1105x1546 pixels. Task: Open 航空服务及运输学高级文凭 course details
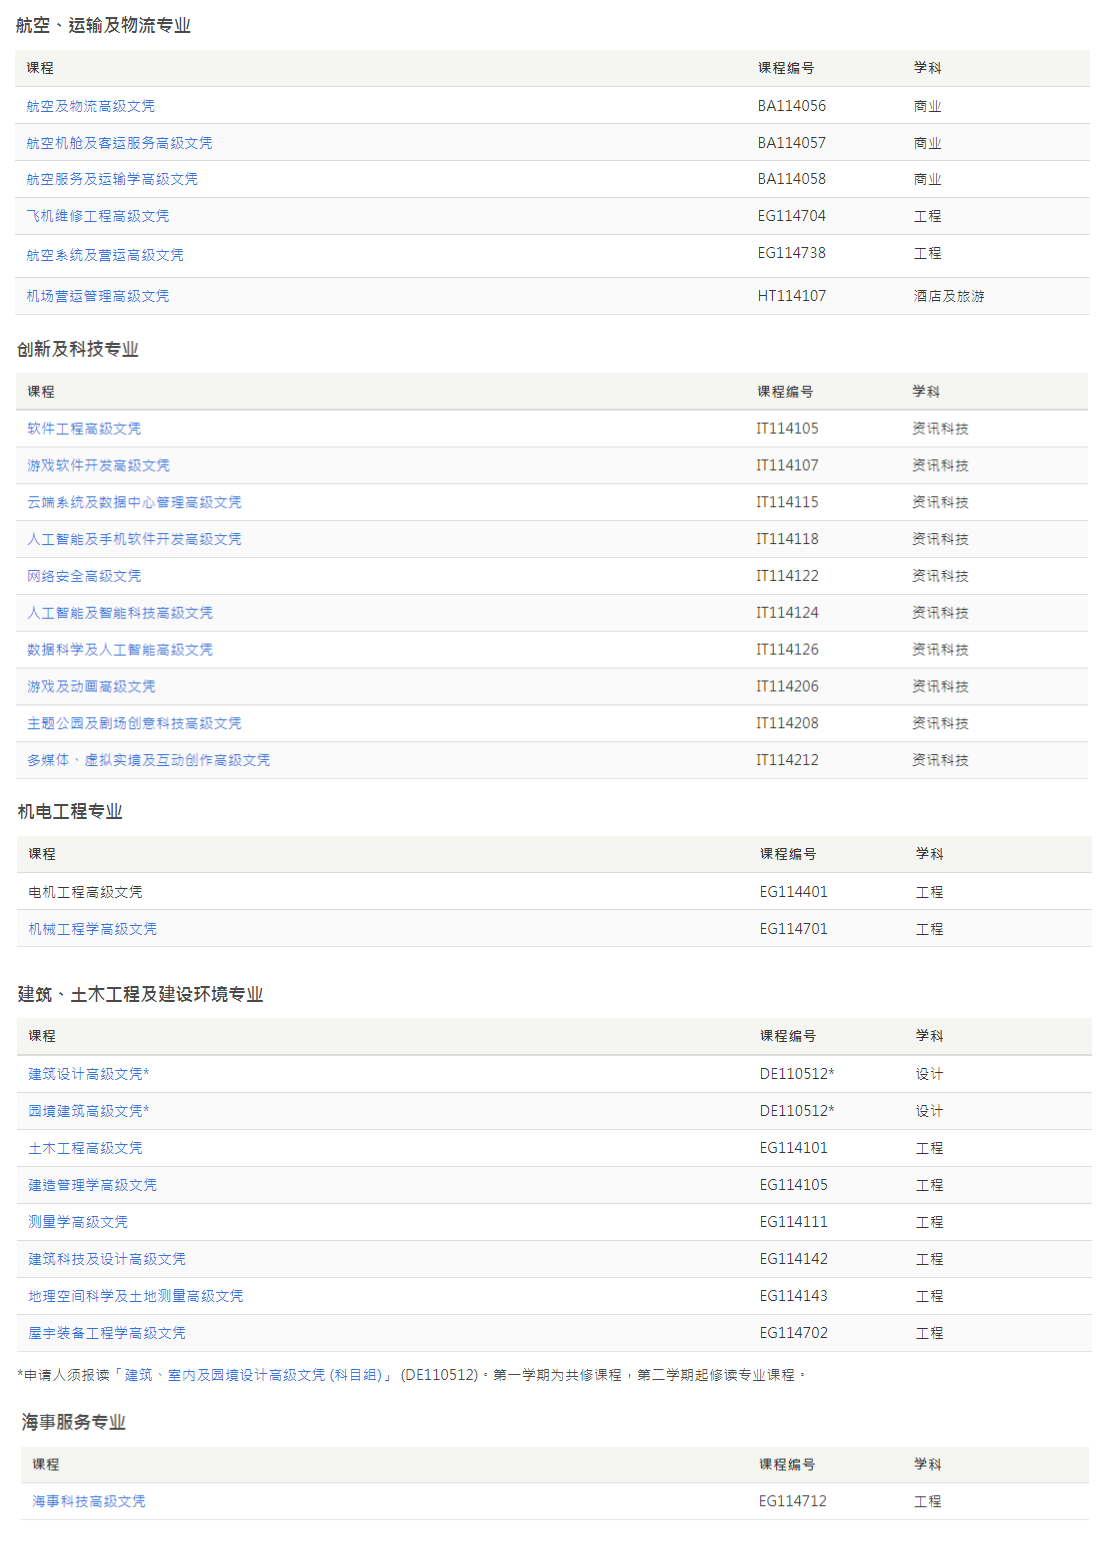coord(112,179)
